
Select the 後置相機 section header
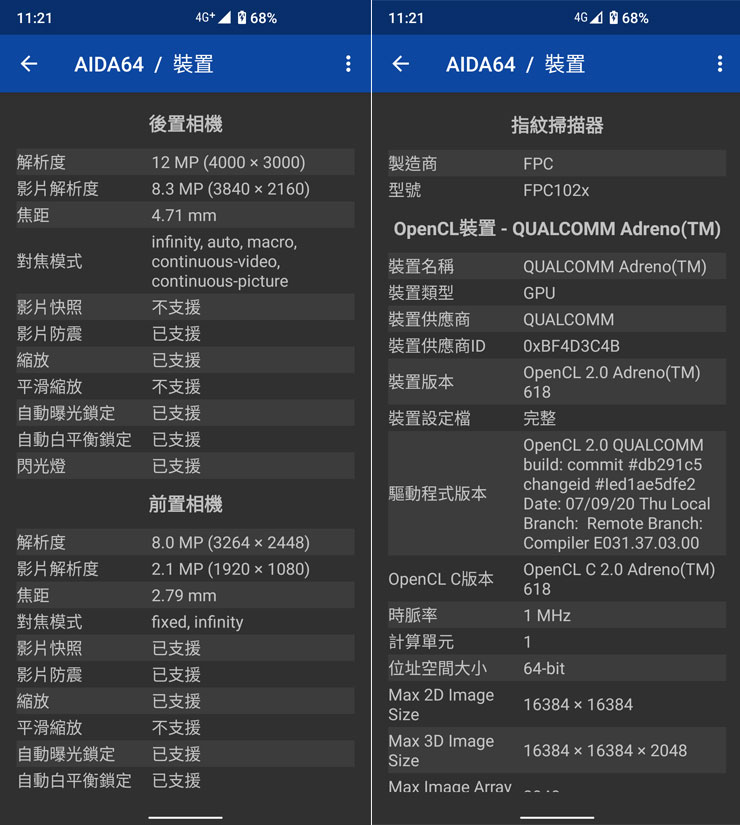185,124
